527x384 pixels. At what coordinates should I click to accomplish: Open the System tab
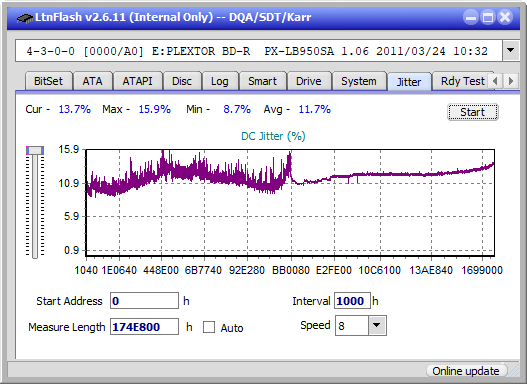click(359, 81)
